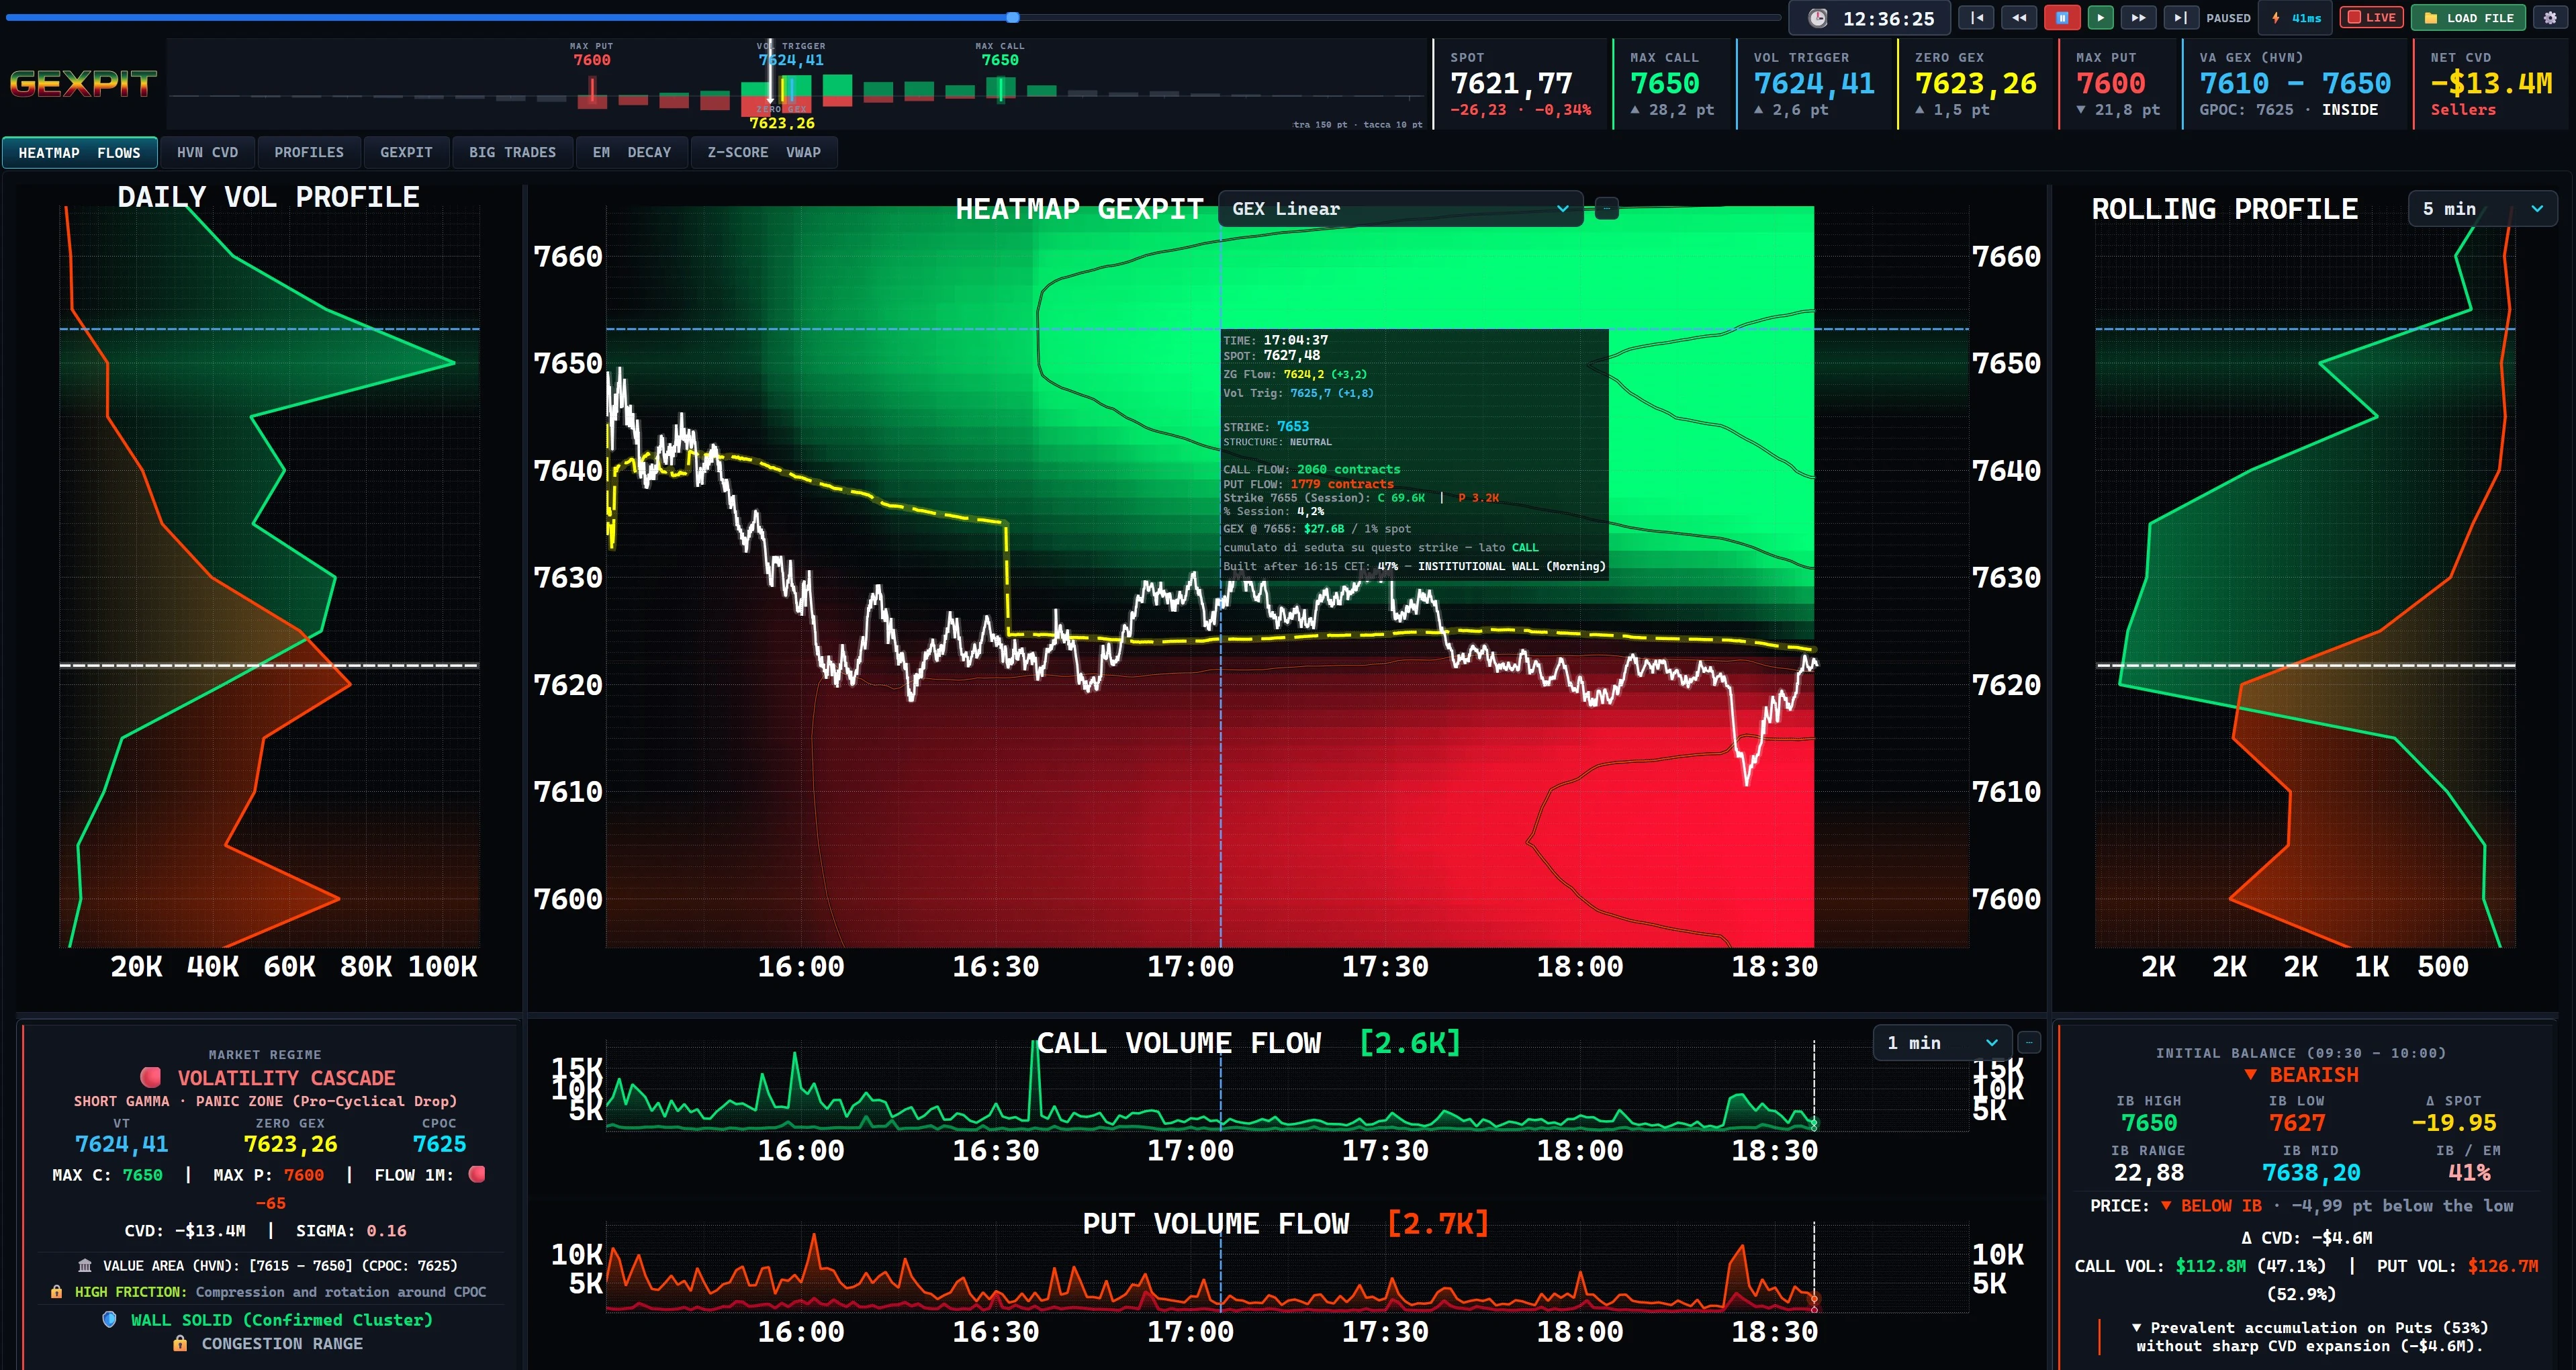Click the WALL SOLID shield icon
This screenshot has height=1370, width=2576.
click(x=110, y=1319)
